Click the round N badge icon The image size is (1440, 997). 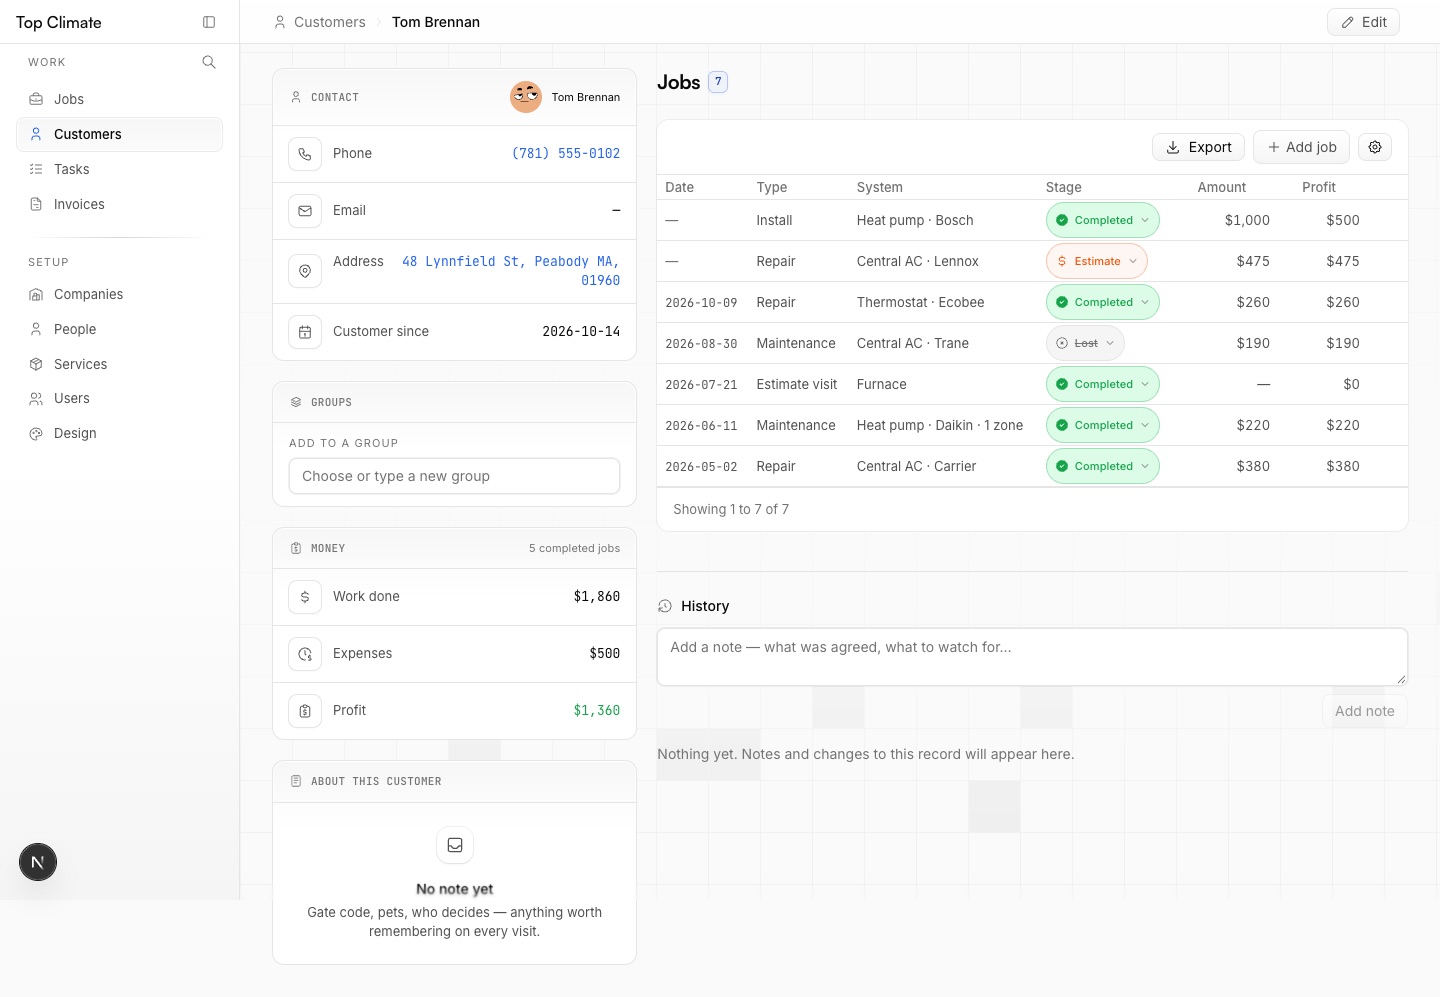click(x=38, y=862)
